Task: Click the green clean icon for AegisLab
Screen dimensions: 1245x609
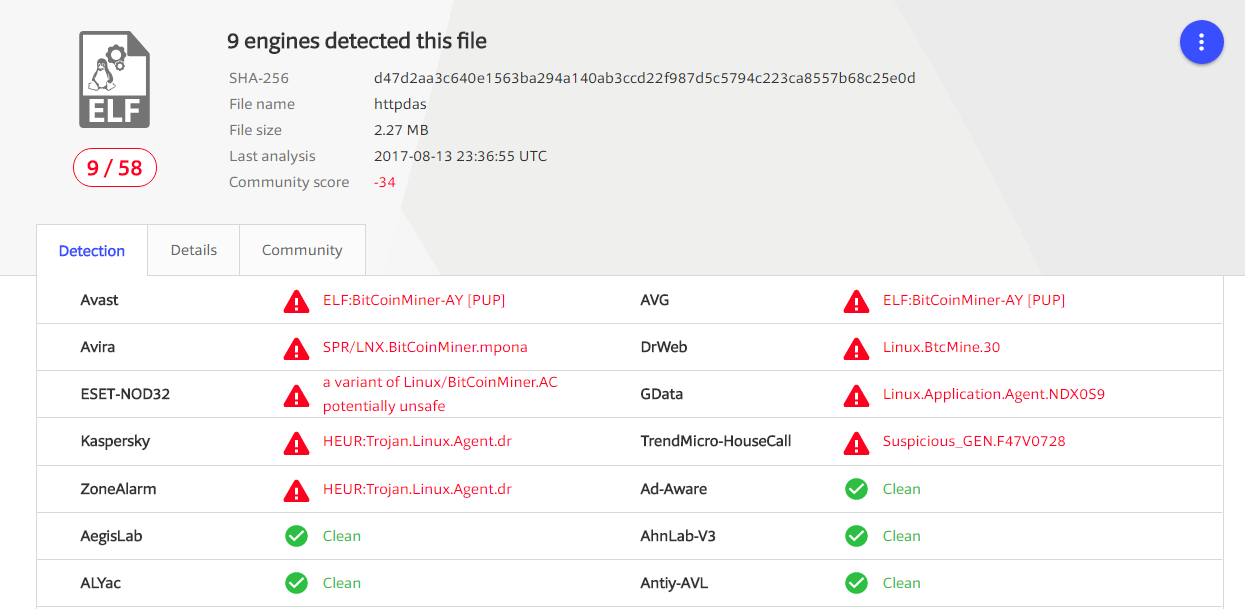Action: [296, 536]
